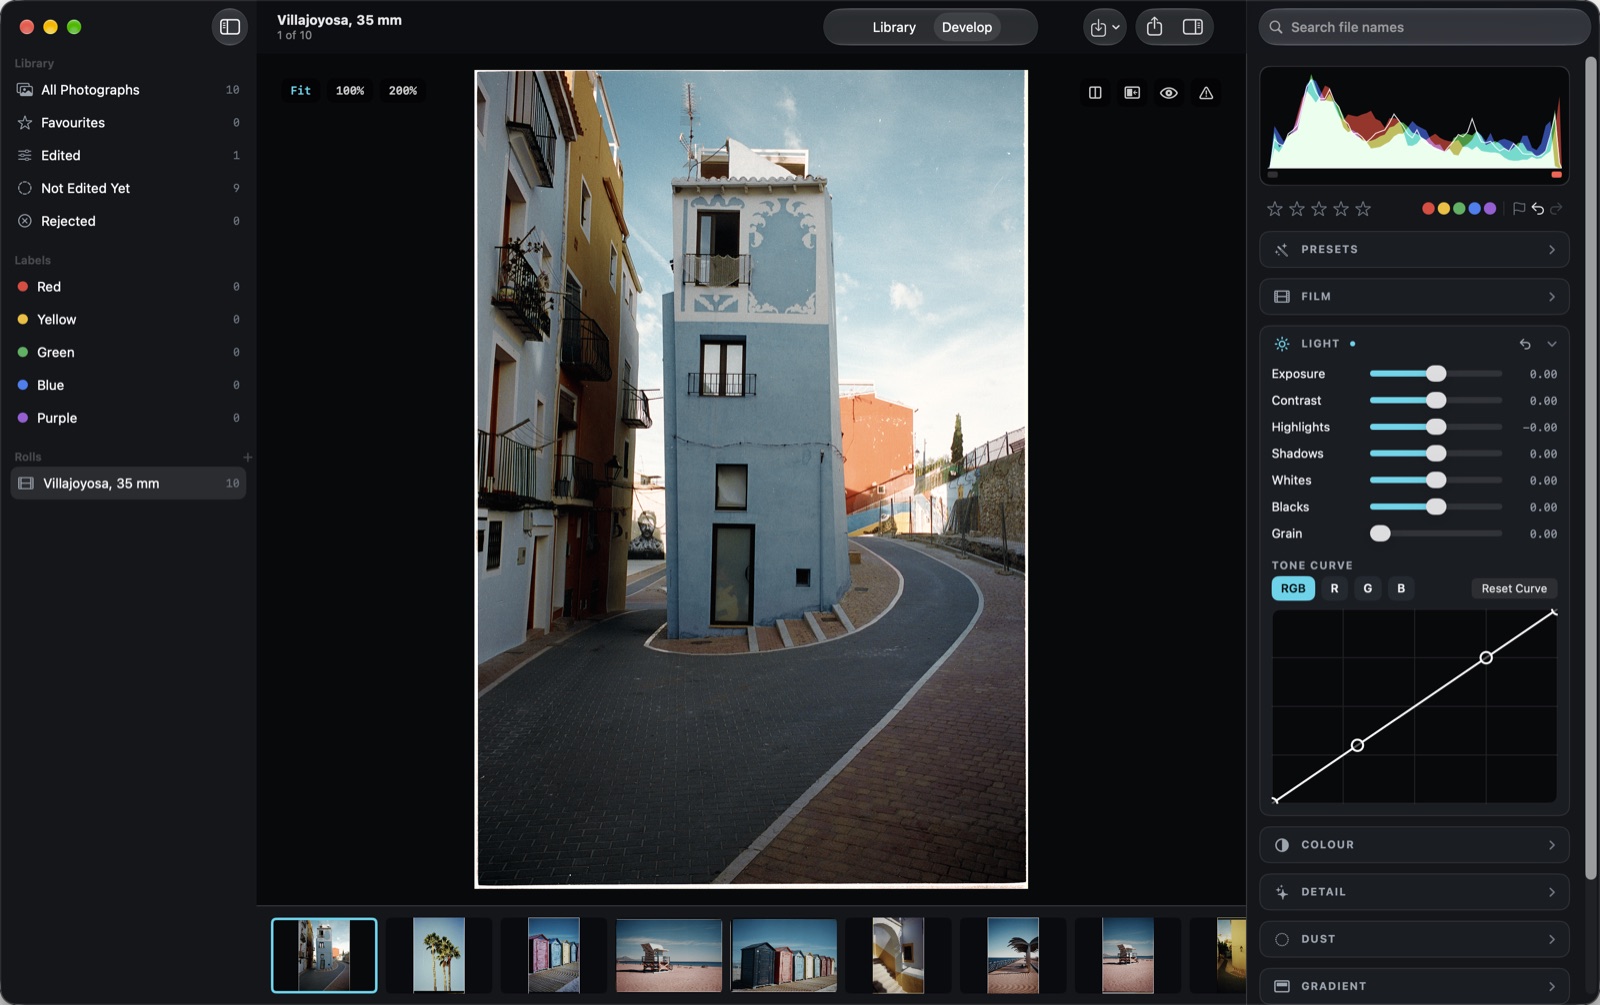1600x1005 pixels.
Task: Toggle the eye preview icon above the photo
Action: pos(1169,93)
